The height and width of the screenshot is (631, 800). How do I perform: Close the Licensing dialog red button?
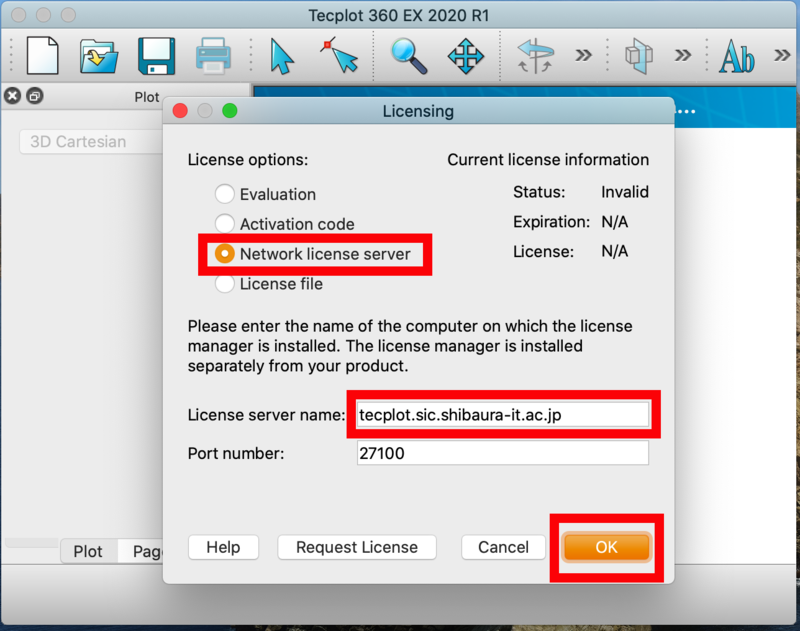(x=180, y=111)
